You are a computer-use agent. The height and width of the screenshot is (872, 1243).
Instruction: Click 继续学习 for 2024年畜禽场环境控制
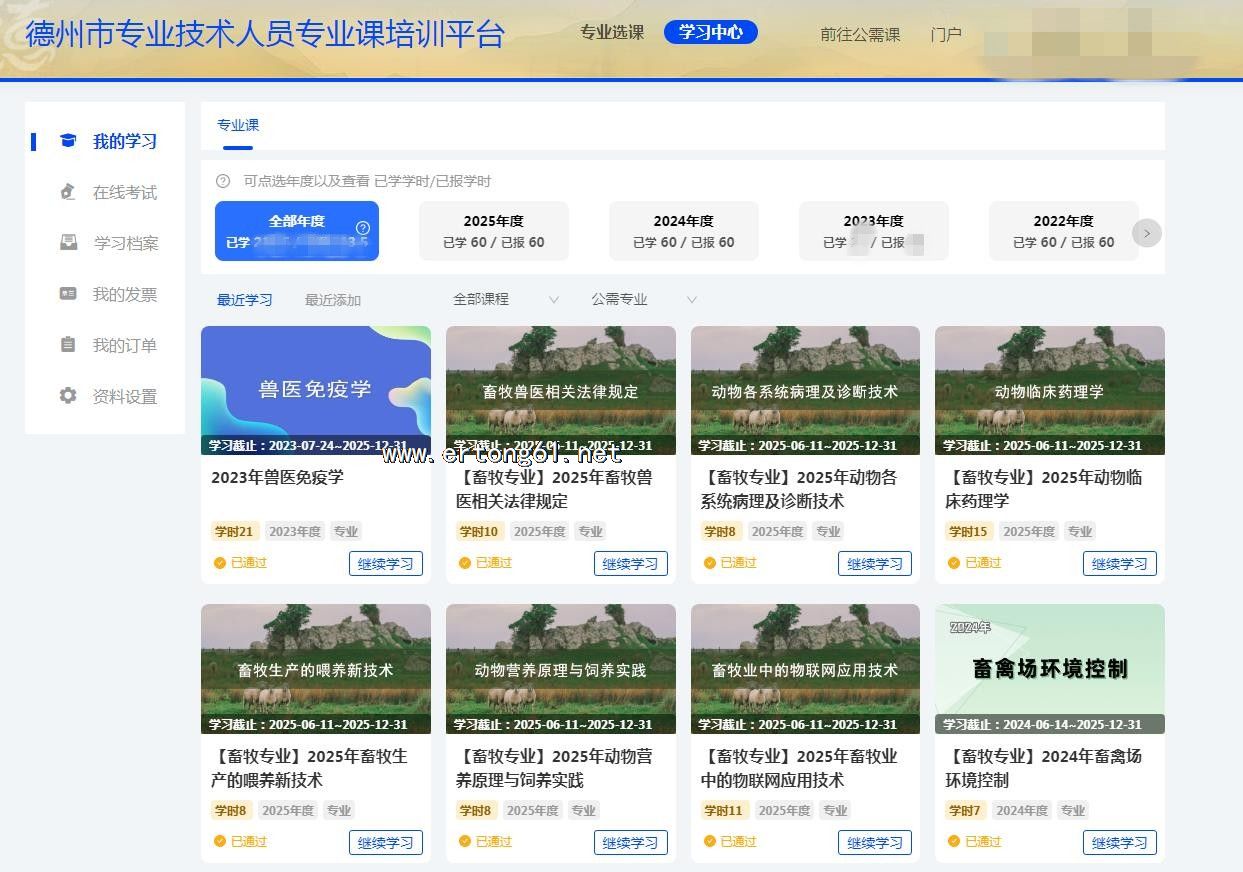[x=1119, y=842]
